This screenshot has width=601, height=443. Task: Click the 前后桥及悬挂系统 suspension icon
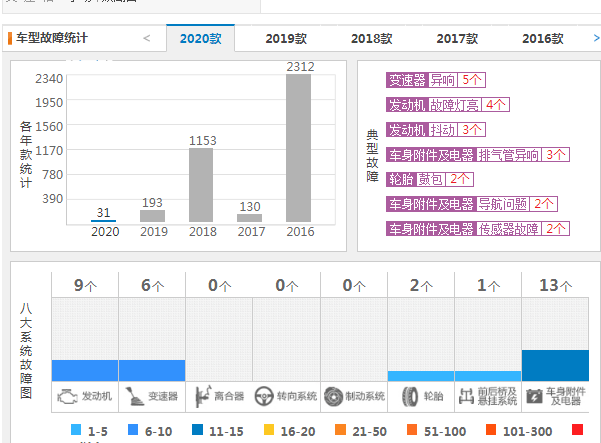[466, 396]
